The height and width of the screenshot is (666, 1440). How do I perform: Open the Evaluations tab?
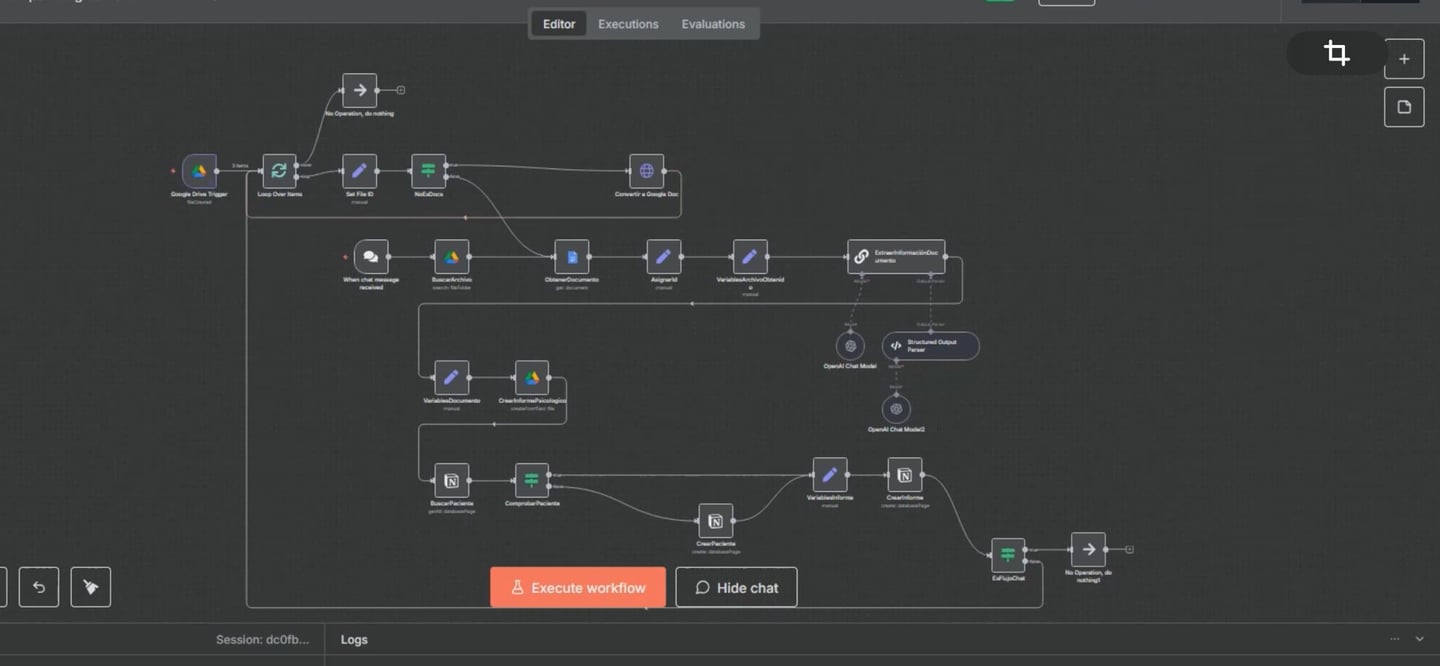[713, 24]
